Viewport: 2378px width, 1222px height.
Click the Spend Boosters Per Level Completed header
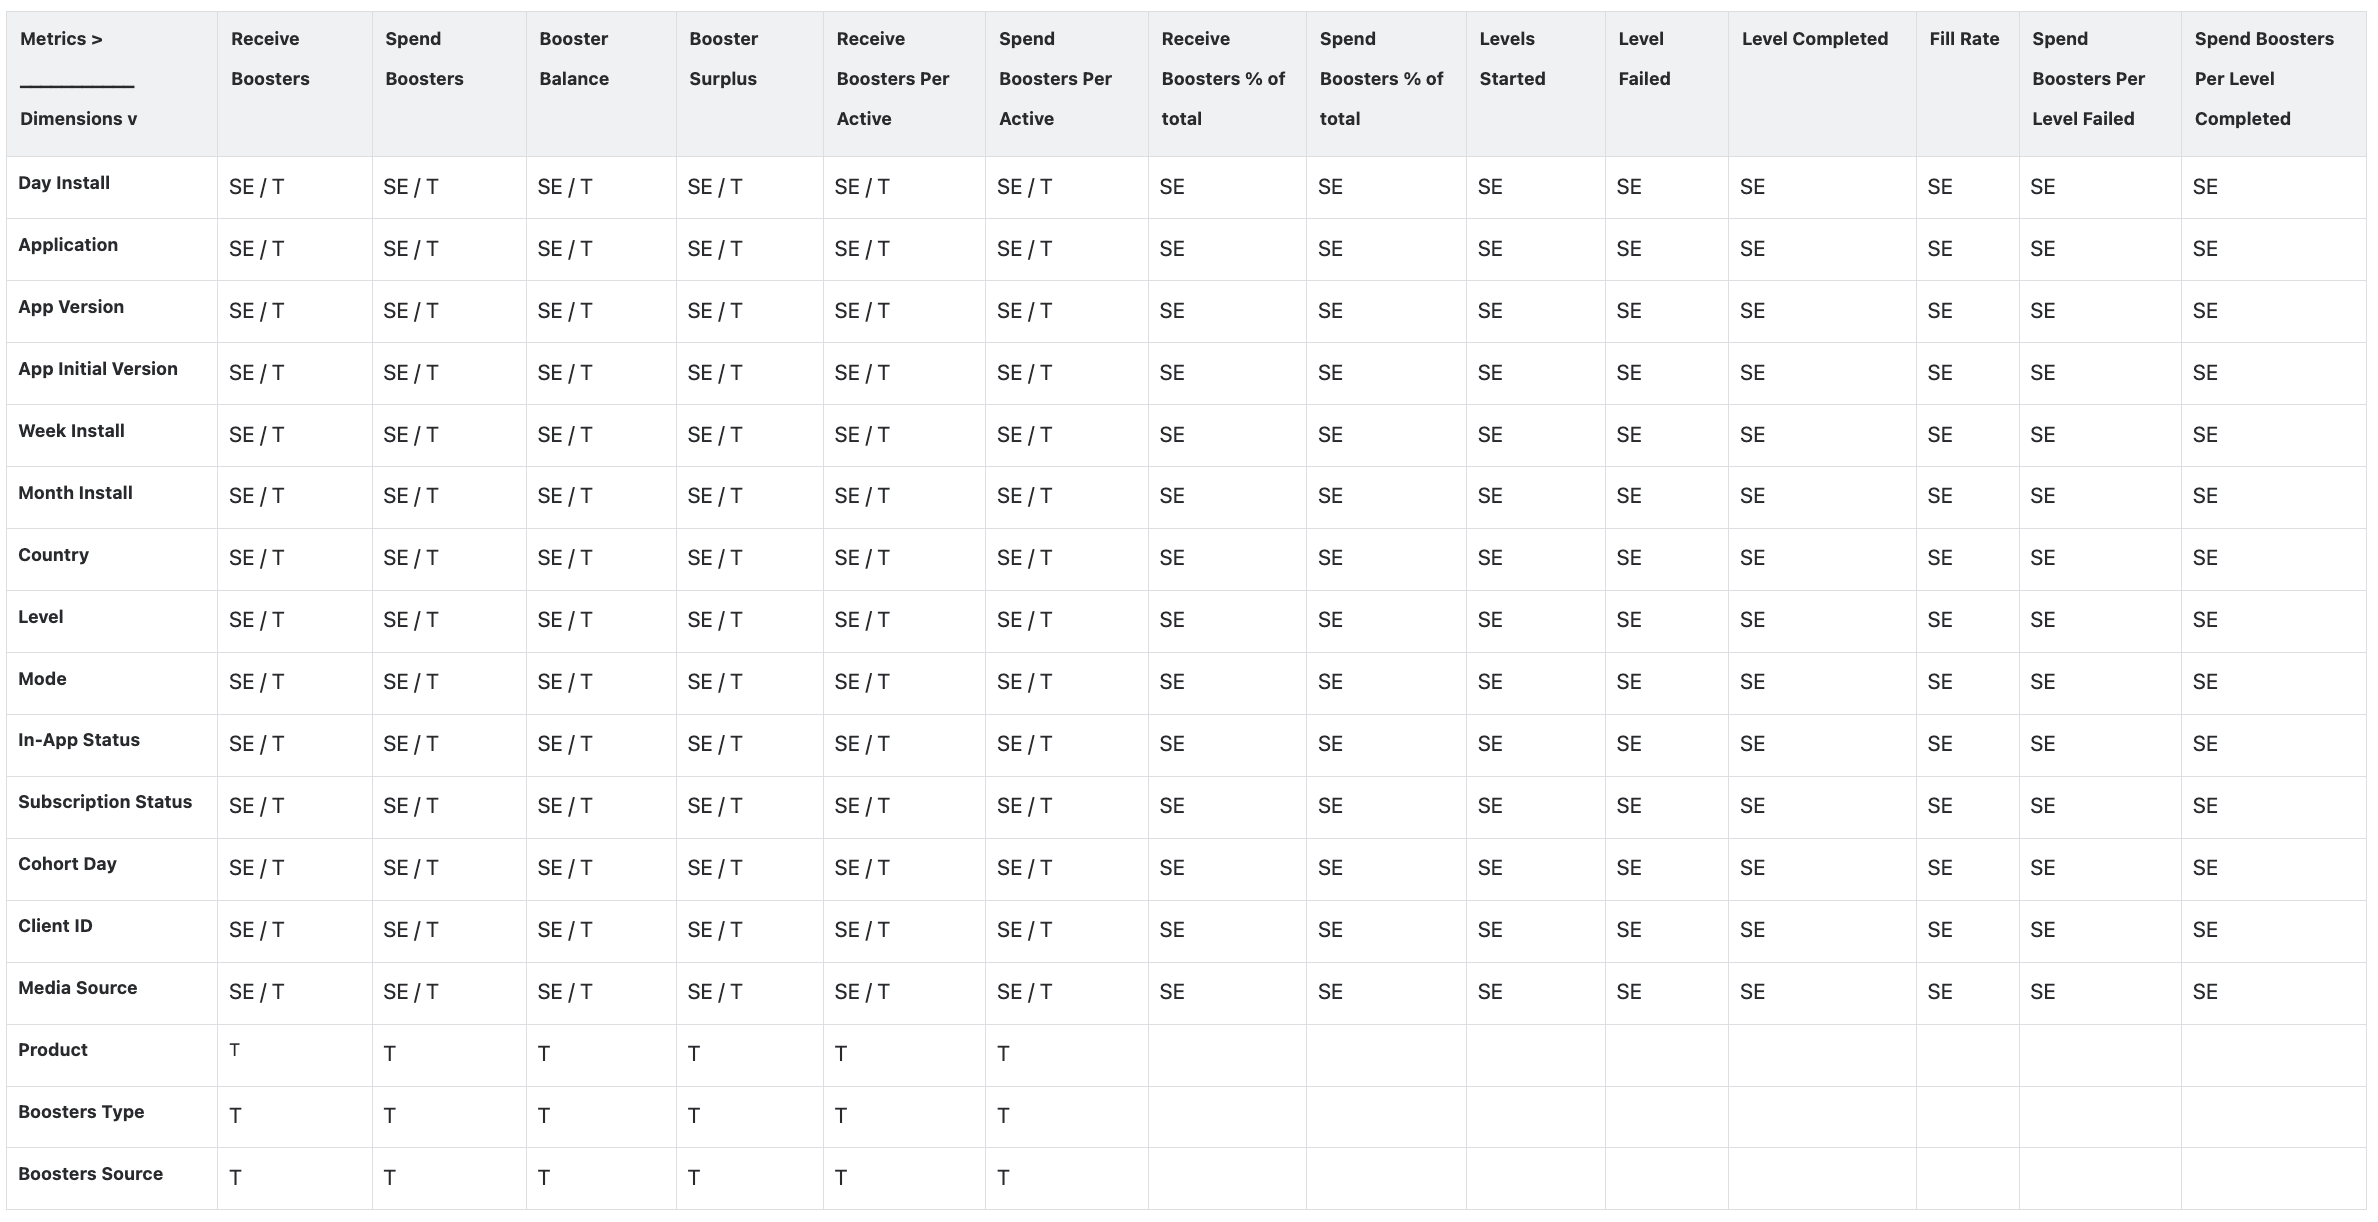[x=2264, y=79]
